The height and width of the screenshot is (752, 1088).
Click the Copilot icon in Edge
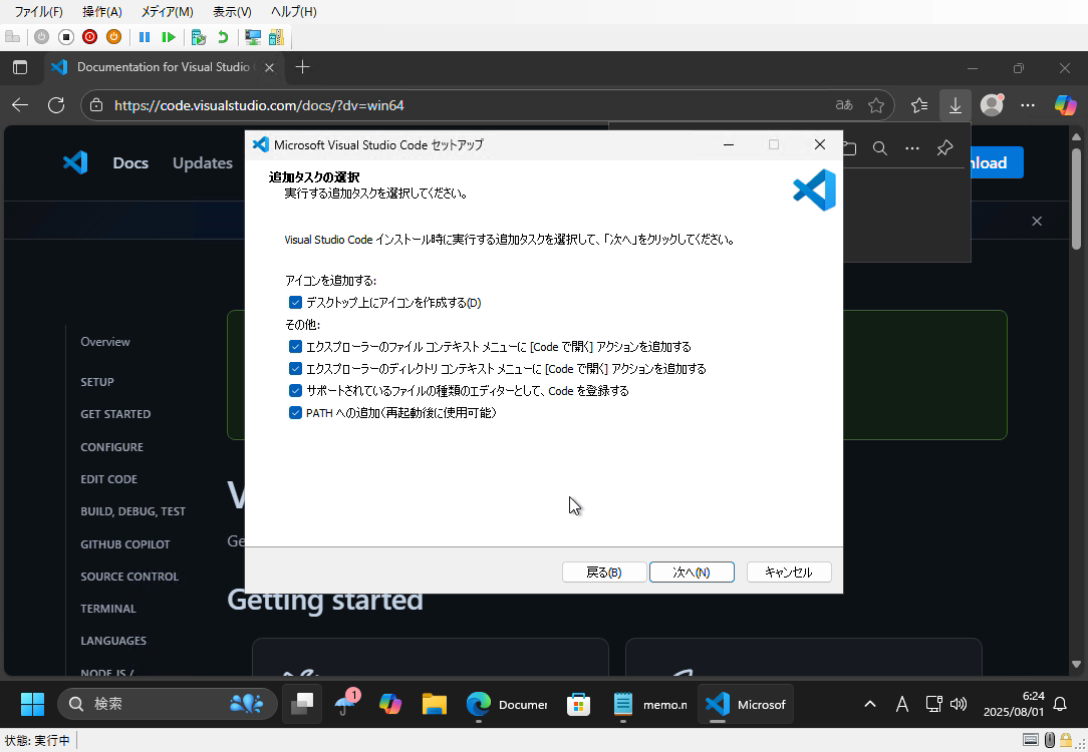point(1065,105)
